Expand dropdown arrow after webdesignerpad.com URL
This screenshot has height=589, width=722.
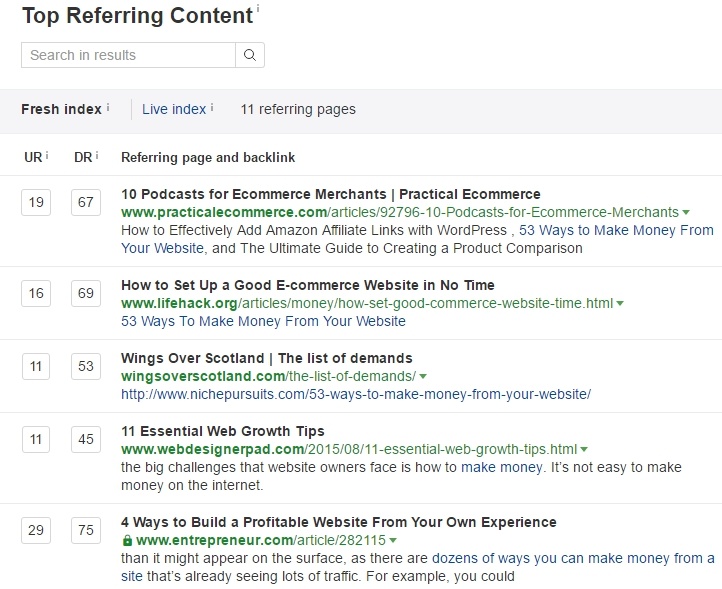pos(584,449)
